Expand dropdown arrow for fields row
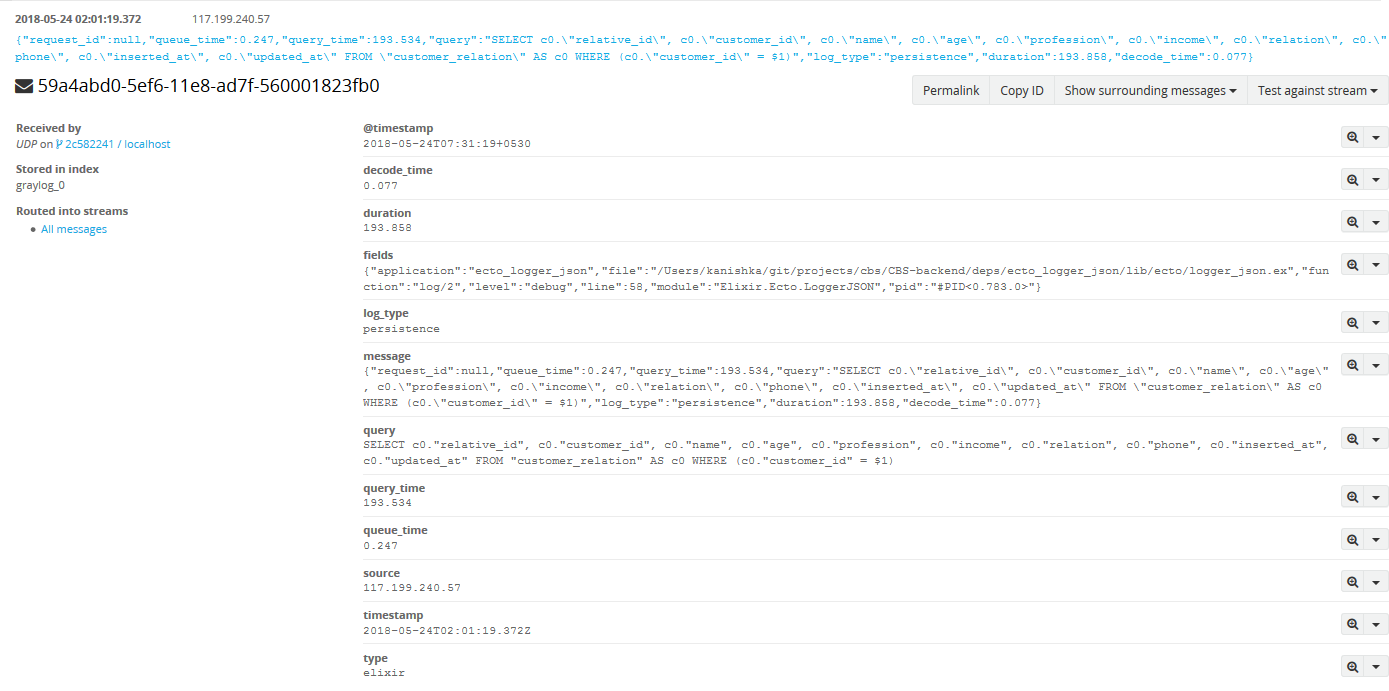1389x691 pixels. click(1376, 264)
